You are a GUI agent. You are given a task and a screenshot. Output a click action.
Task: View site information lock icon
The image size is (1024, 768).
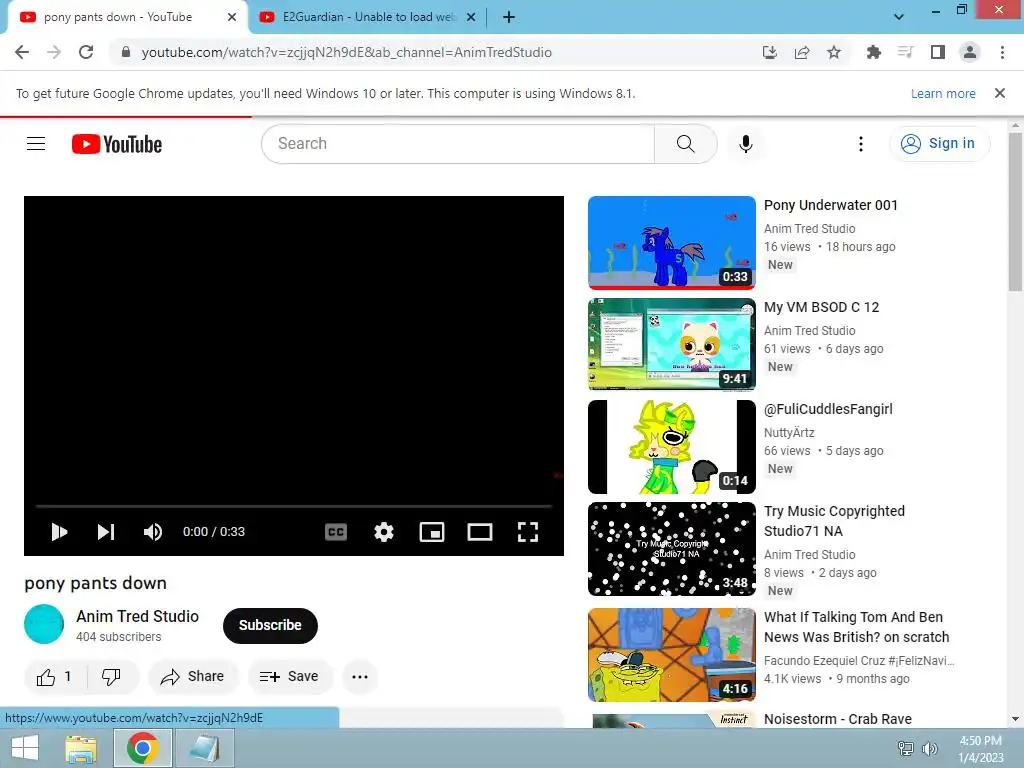[x=126, y=52]
